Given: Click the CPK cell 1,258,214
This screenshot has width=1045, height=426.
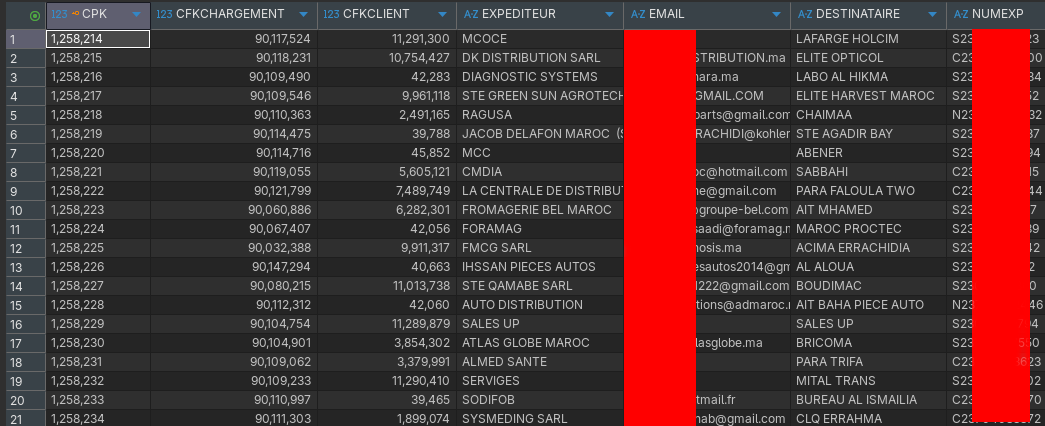Looking at the screenshot, I should click(98, 39).
